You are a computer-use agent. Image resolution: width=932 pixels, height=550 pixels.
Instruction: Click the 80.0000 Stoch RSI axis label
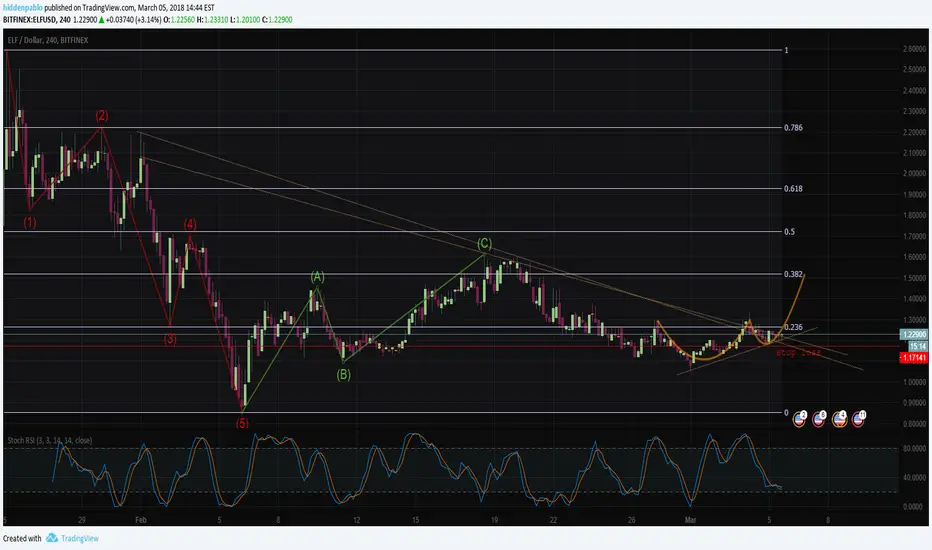[x=914, y=449]
